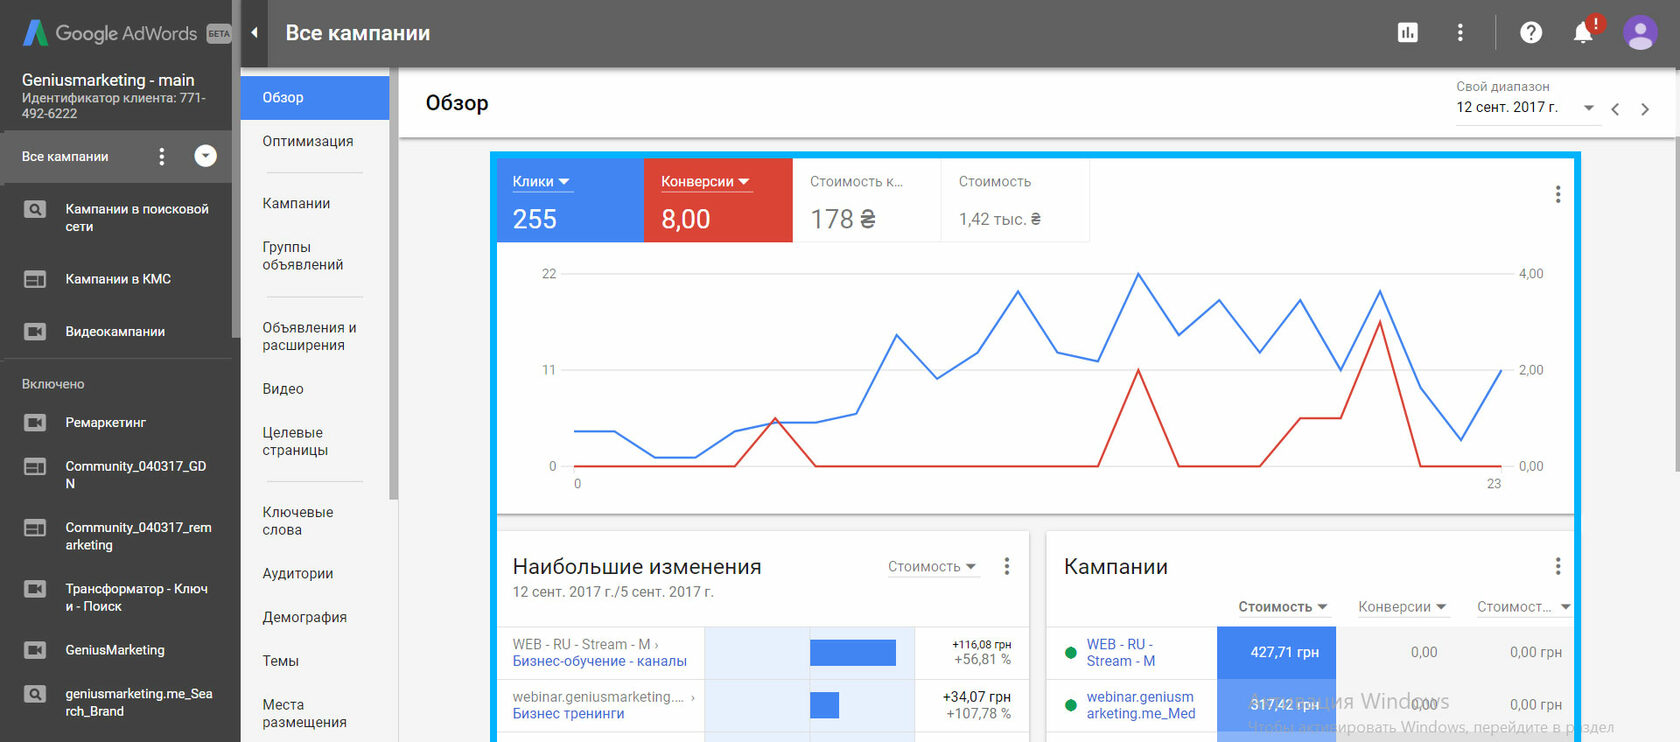
Task: Open Стоимость column dropdown in Кампании card
Action: 1283,607
